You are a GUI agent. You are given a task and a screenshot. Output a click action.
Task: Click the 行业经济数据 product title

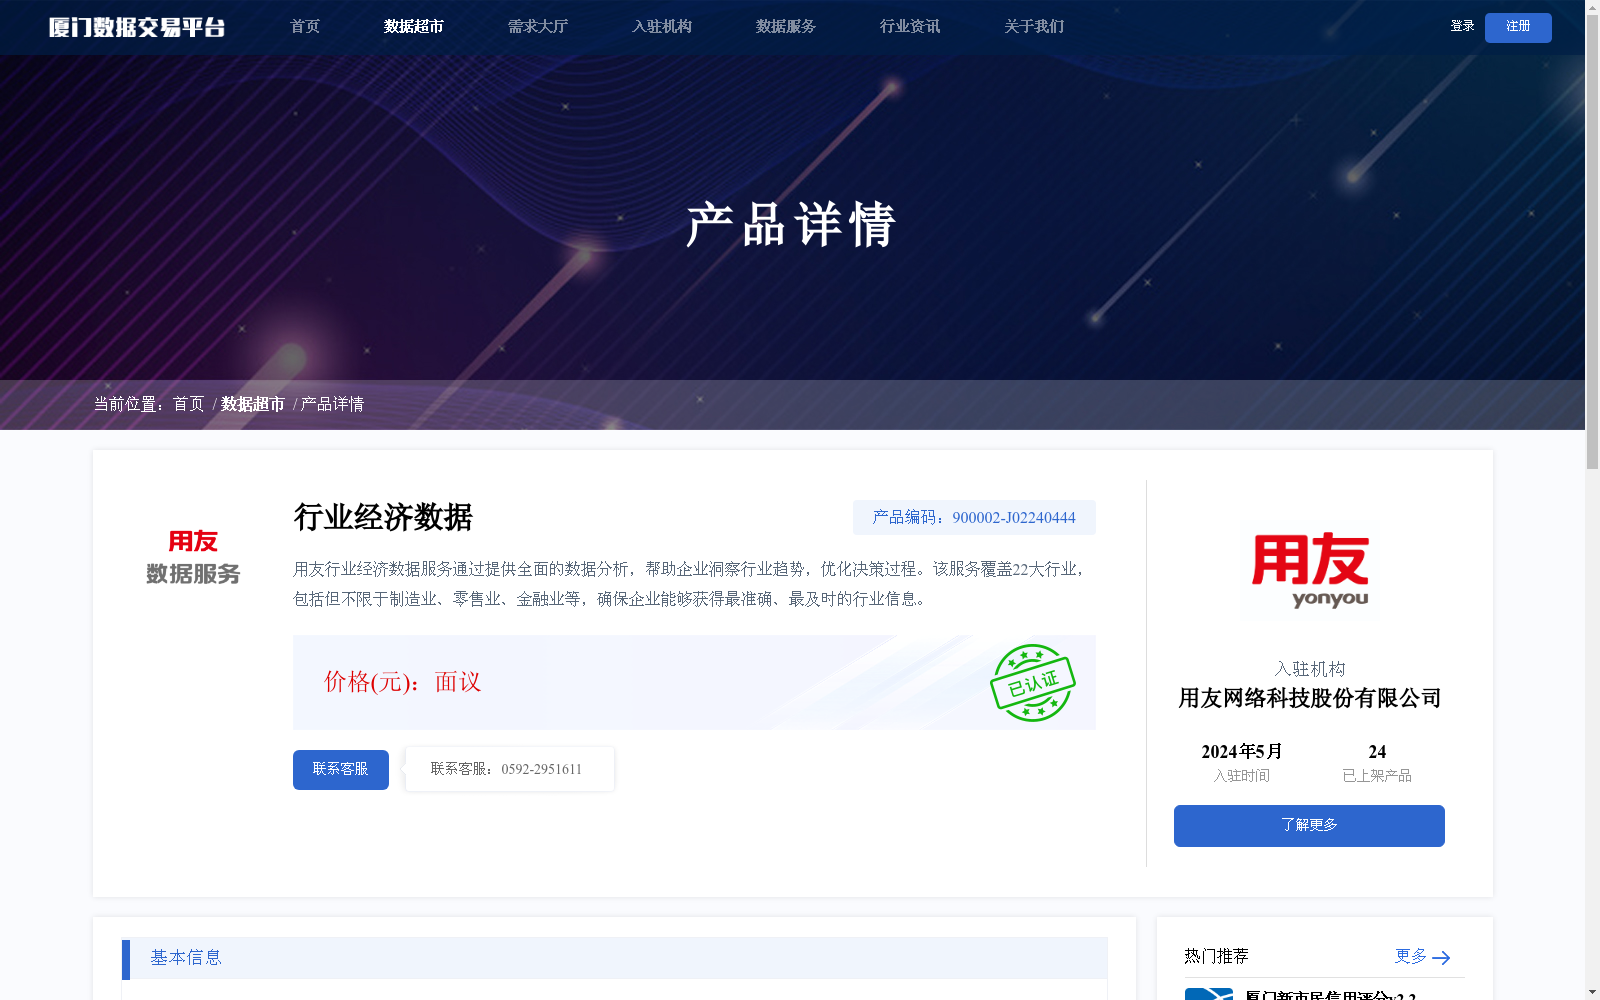coord(383,517)
